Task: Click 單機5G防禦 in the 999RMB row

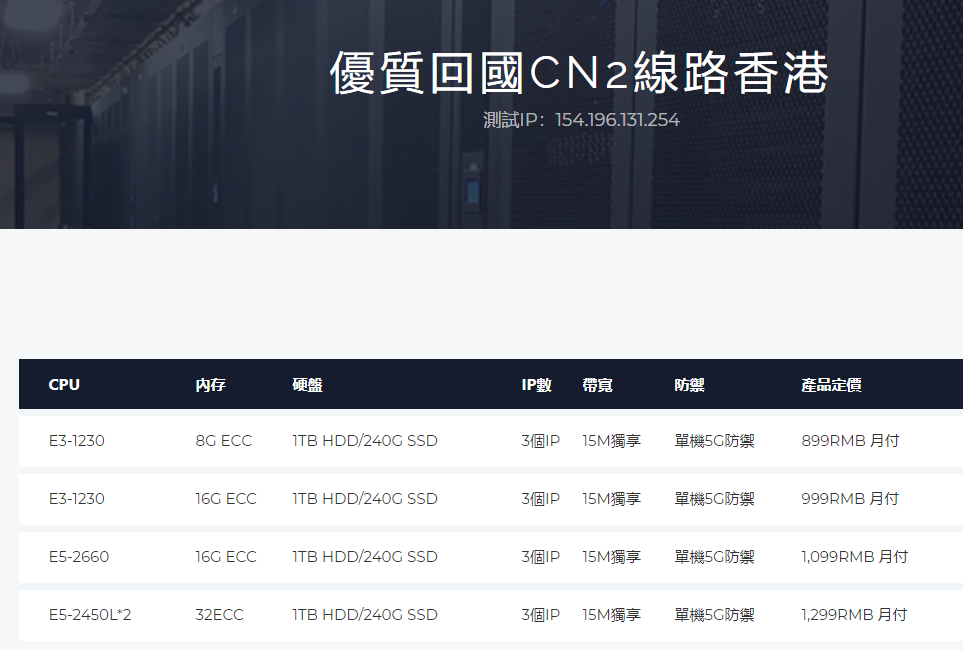Action: [714, 498]
